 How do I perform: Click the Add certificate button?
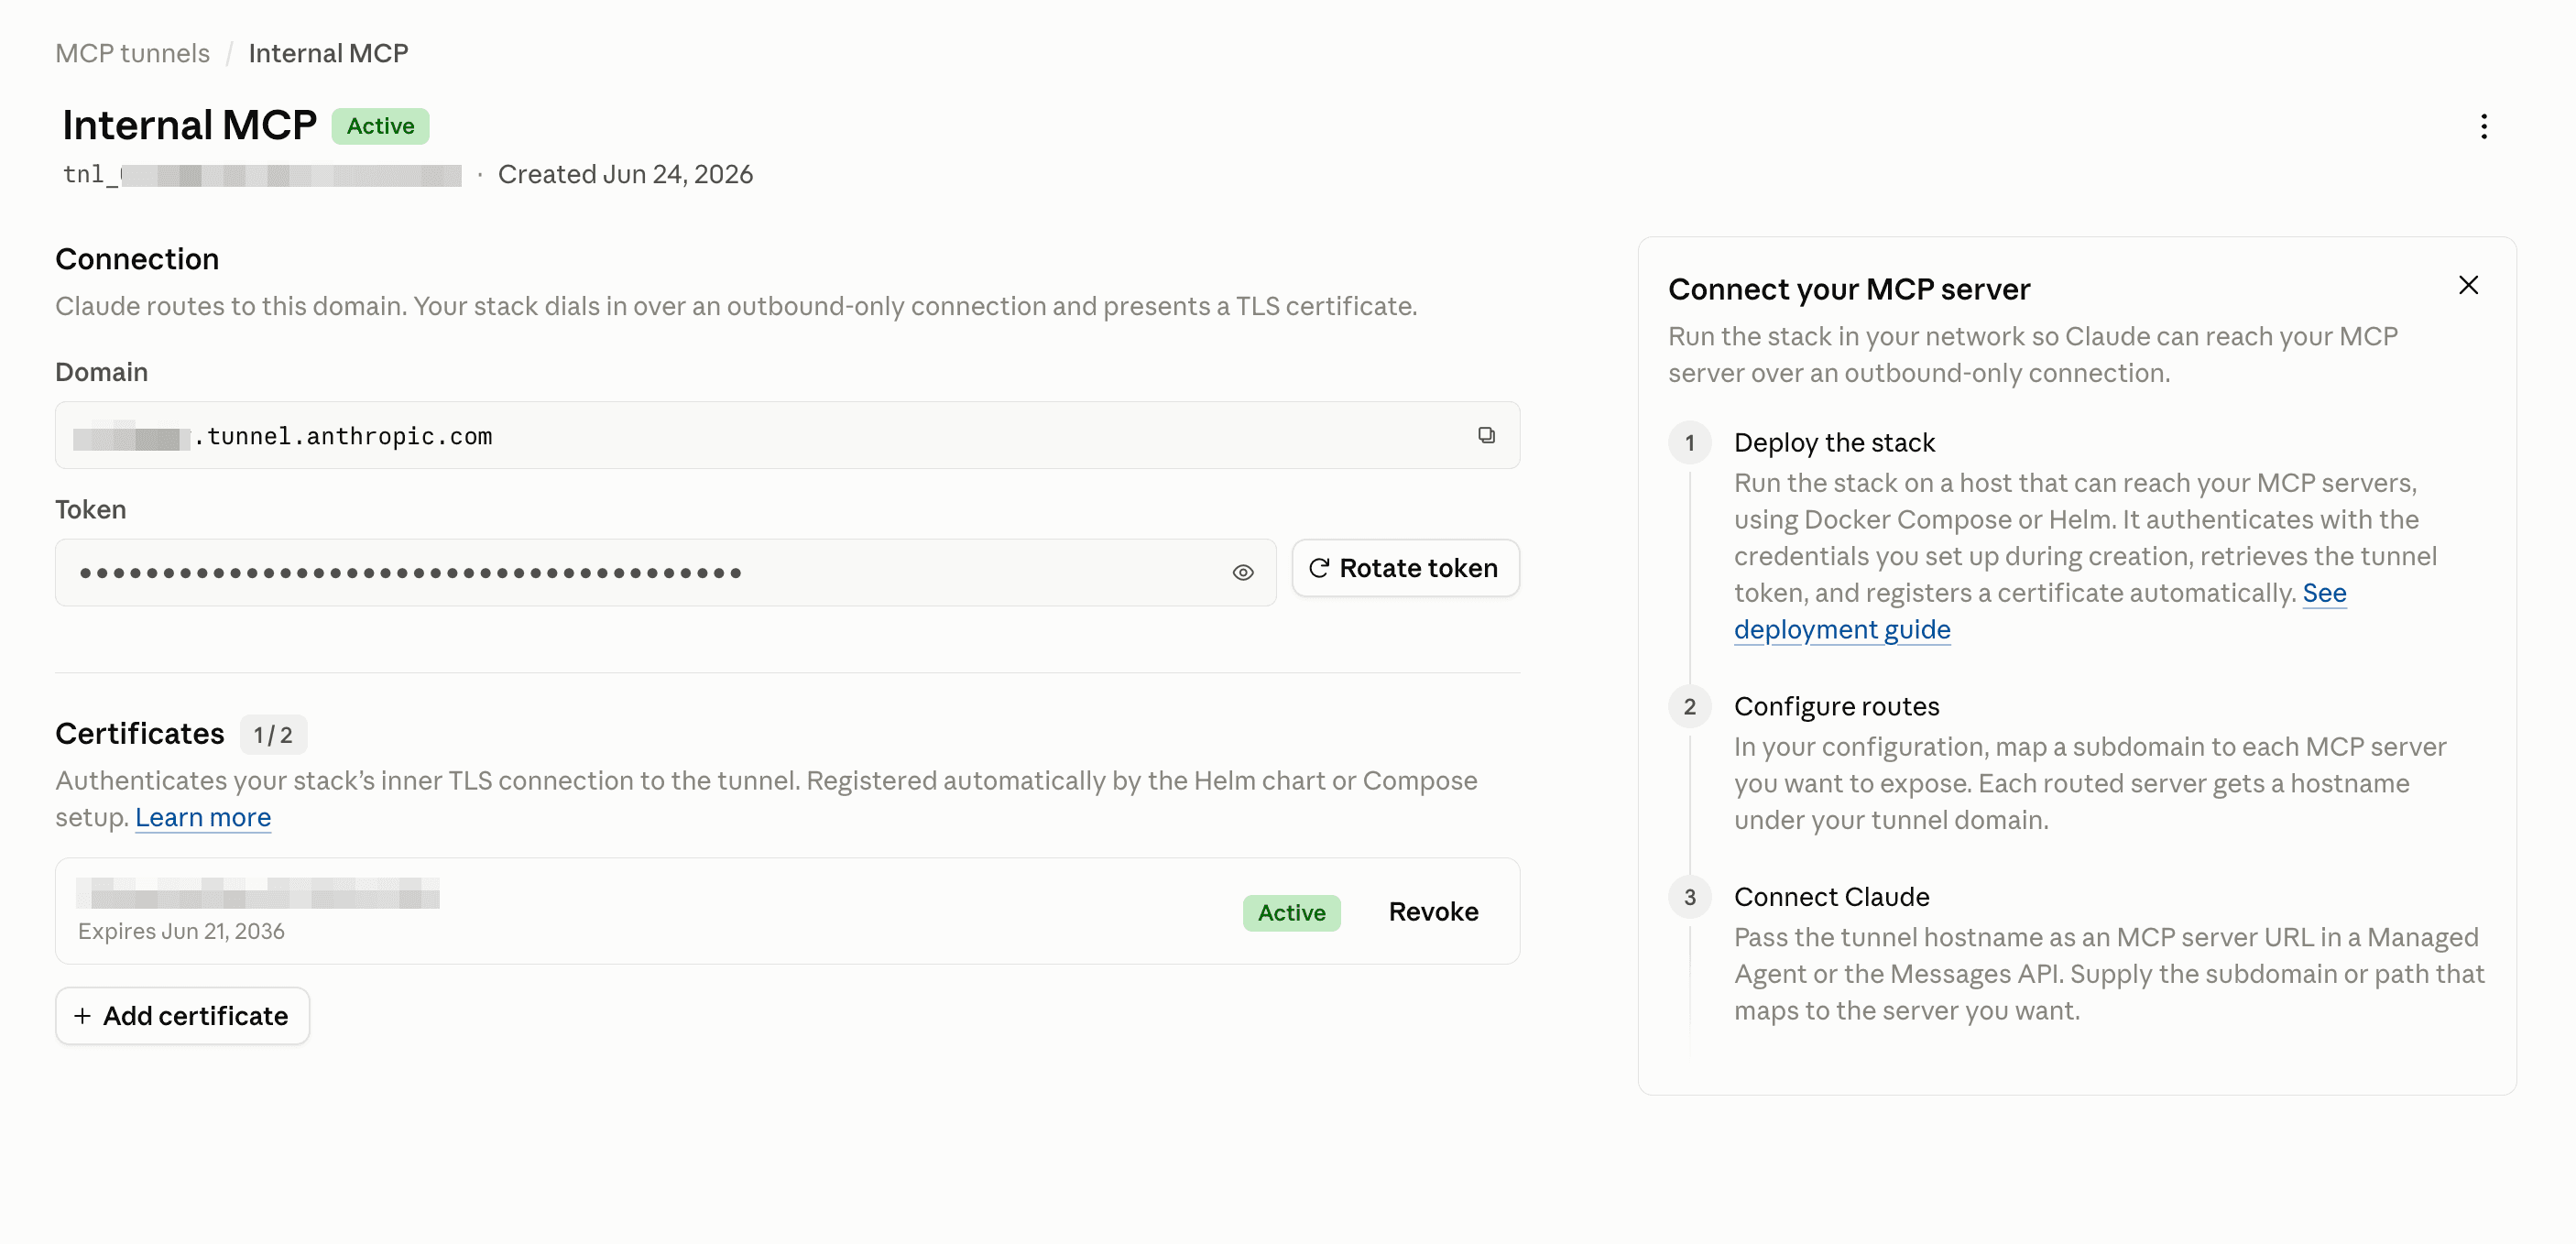[x=182, y=1015]
